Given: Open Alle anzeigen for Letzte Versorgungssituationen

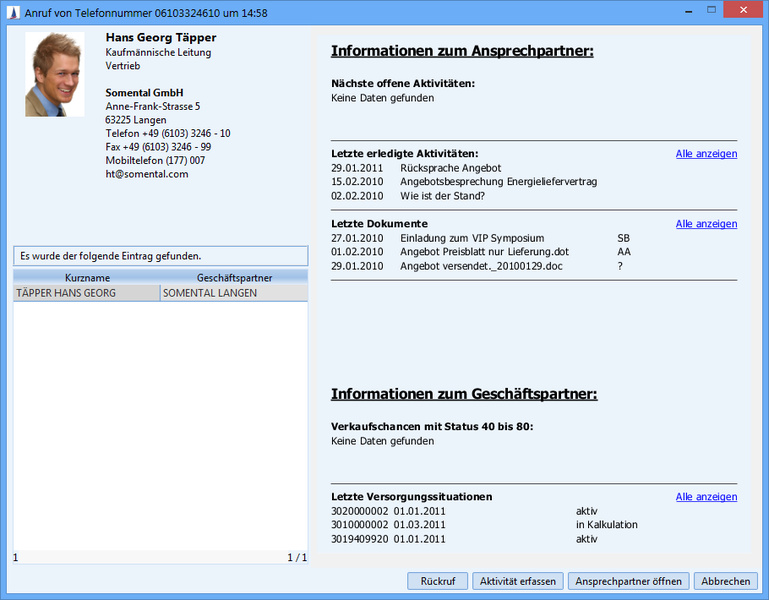Looking at the screenshot, I should (706, 497).
